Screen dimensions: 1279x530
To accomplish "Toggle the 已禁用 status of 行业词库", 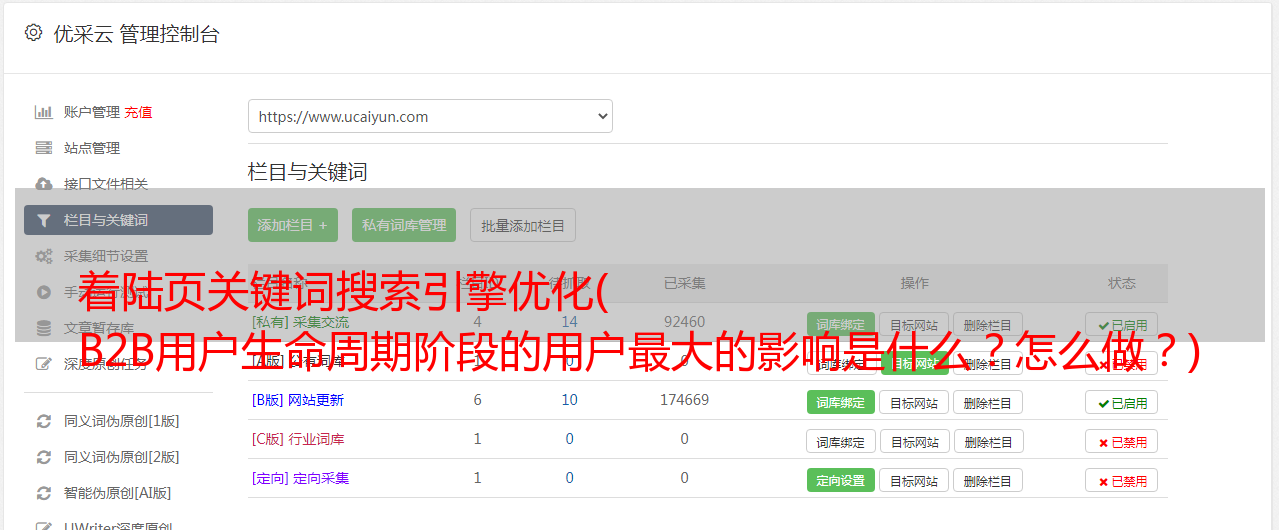I will tap(1122, 441).
